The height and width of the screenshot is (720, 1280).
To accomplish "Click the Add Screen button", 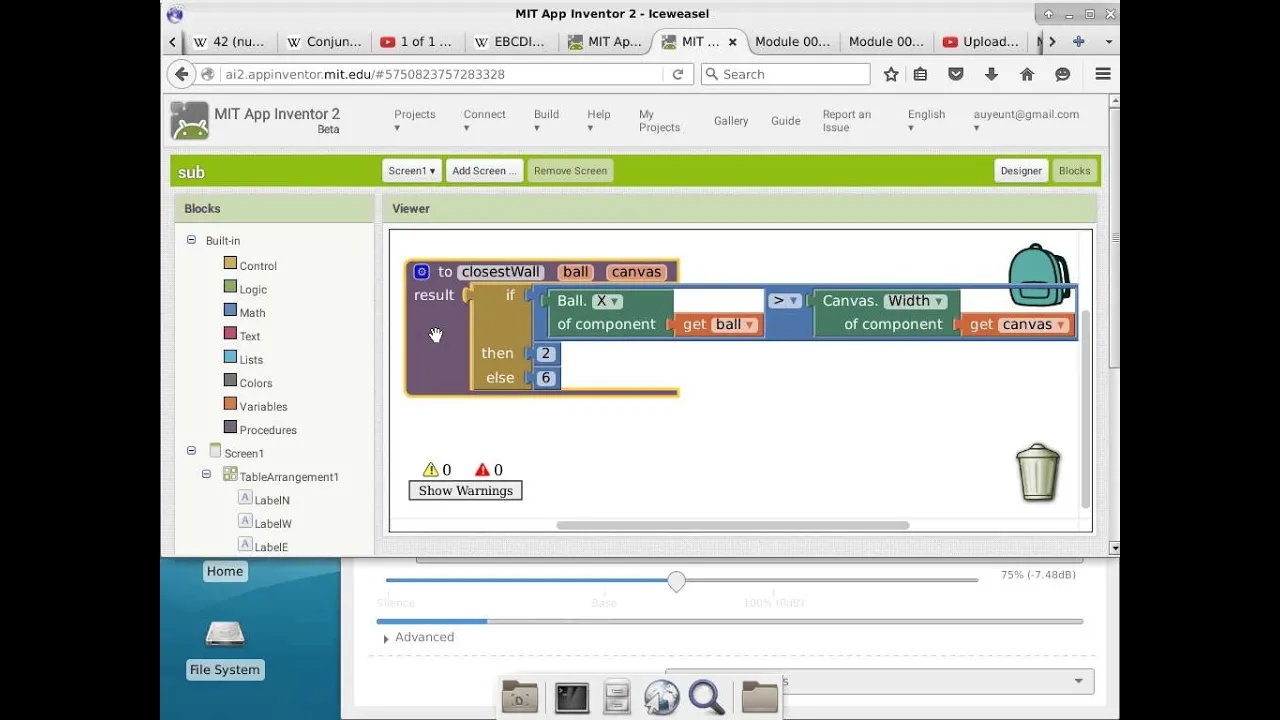I will 484,171.
